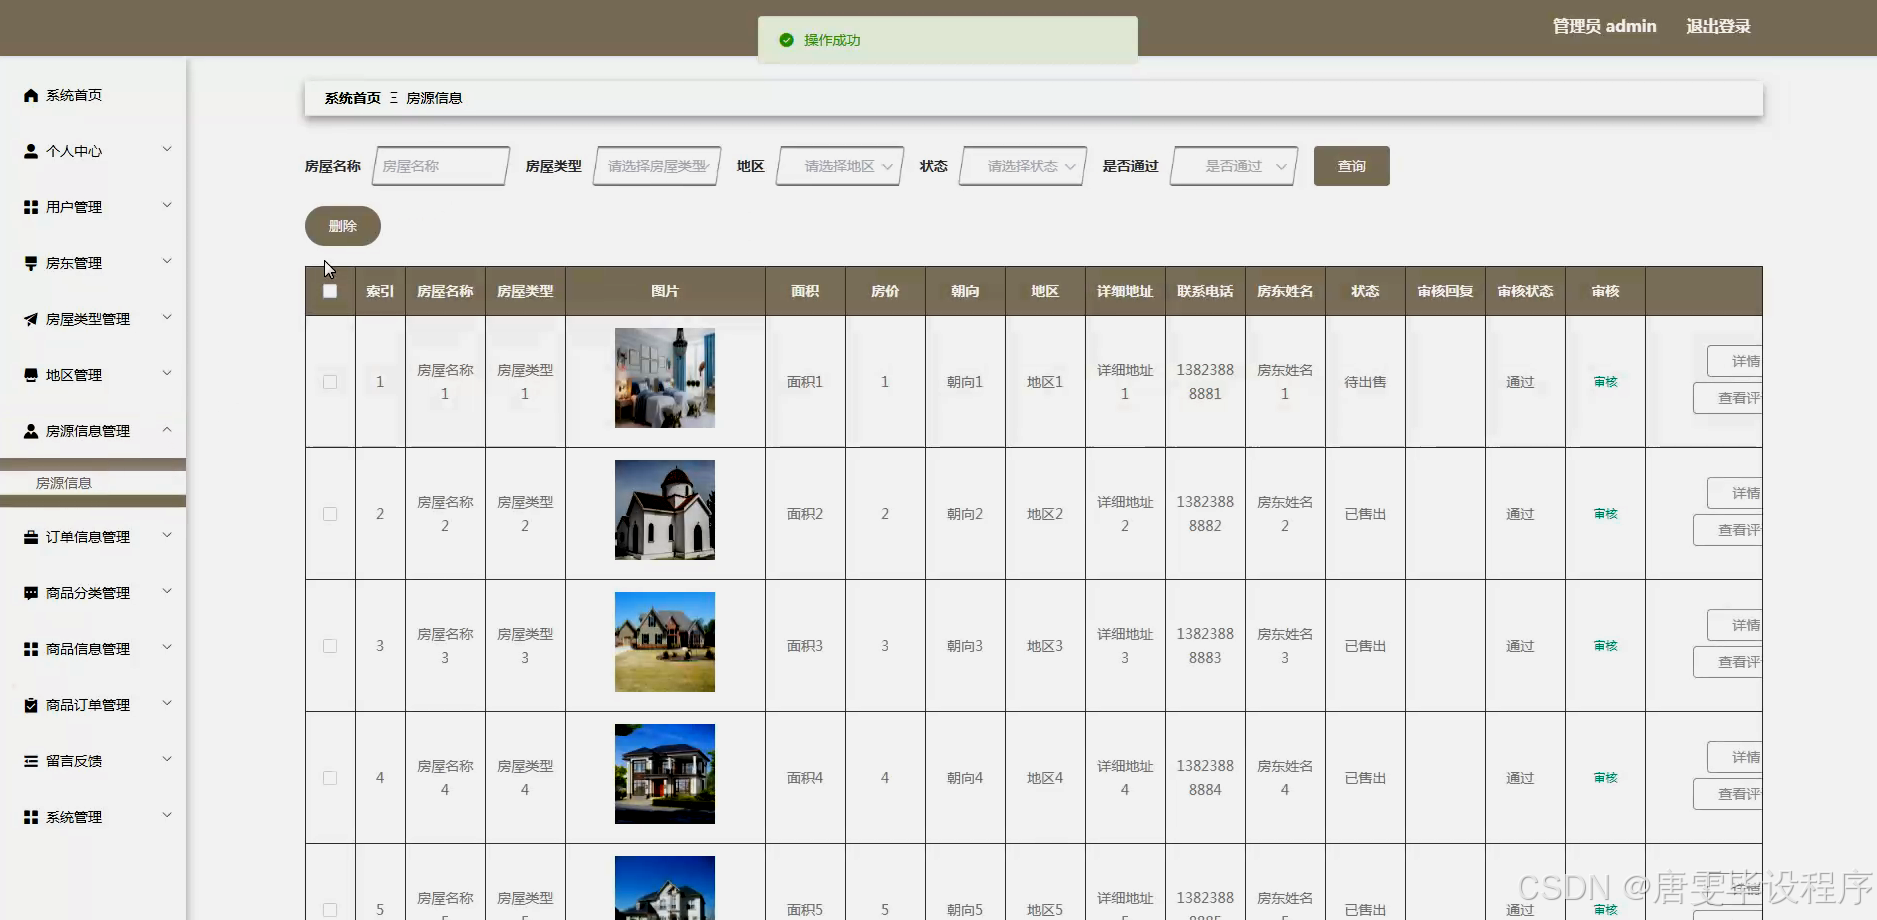Collapse the 房源信息管理 menu chevron
This screenshot has width=1877, height=920.
coord(167,430)
